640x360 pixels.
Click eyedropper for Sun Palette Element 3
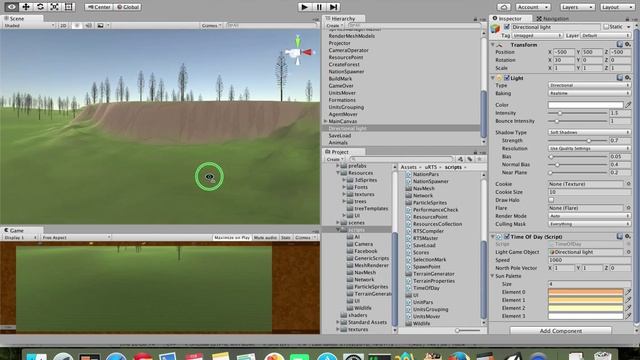tap(628, 316)
